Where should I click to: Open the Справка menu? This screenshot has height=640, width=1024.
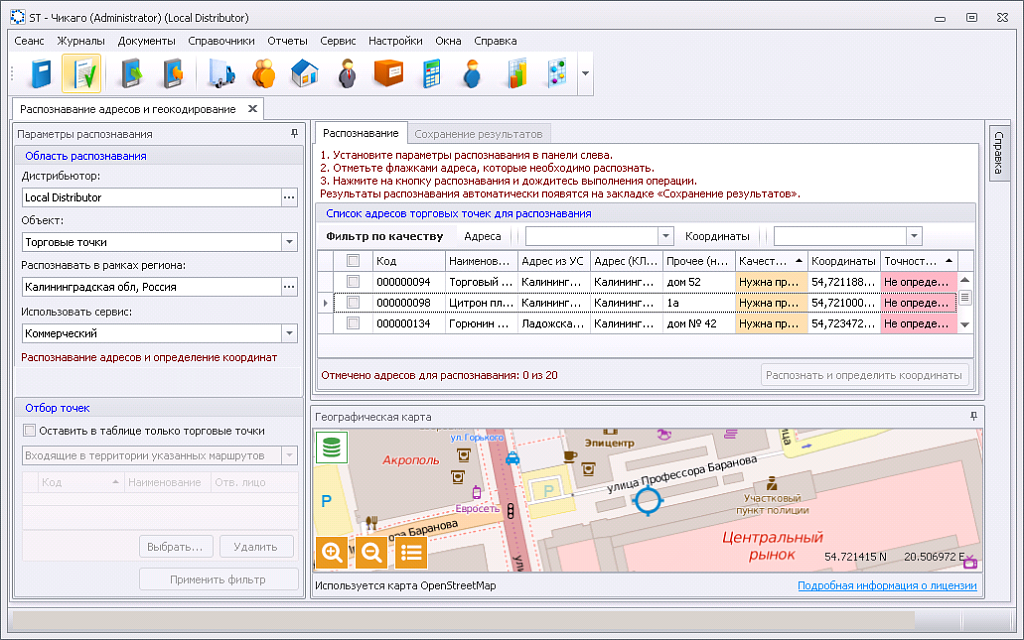496,40
